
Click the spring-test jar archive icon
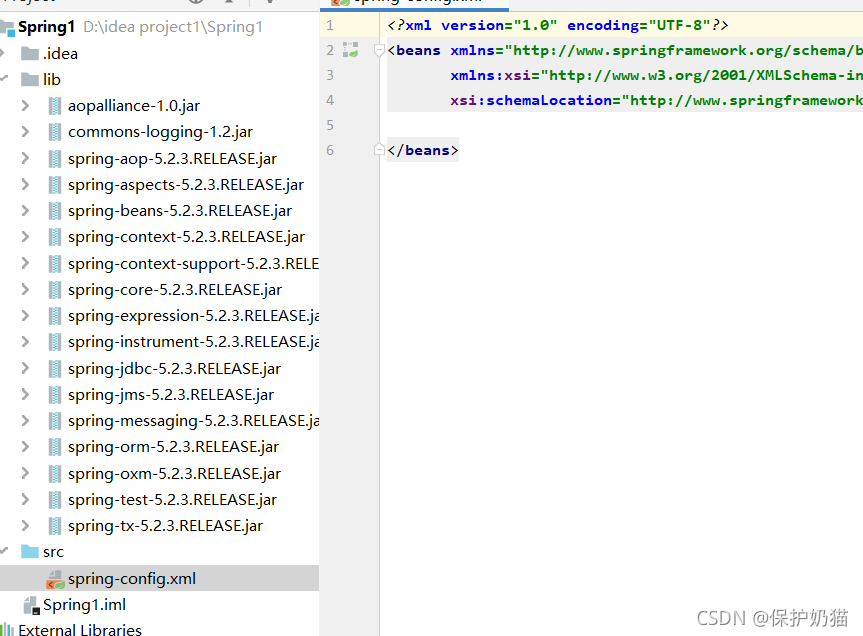tap(54, 500)
